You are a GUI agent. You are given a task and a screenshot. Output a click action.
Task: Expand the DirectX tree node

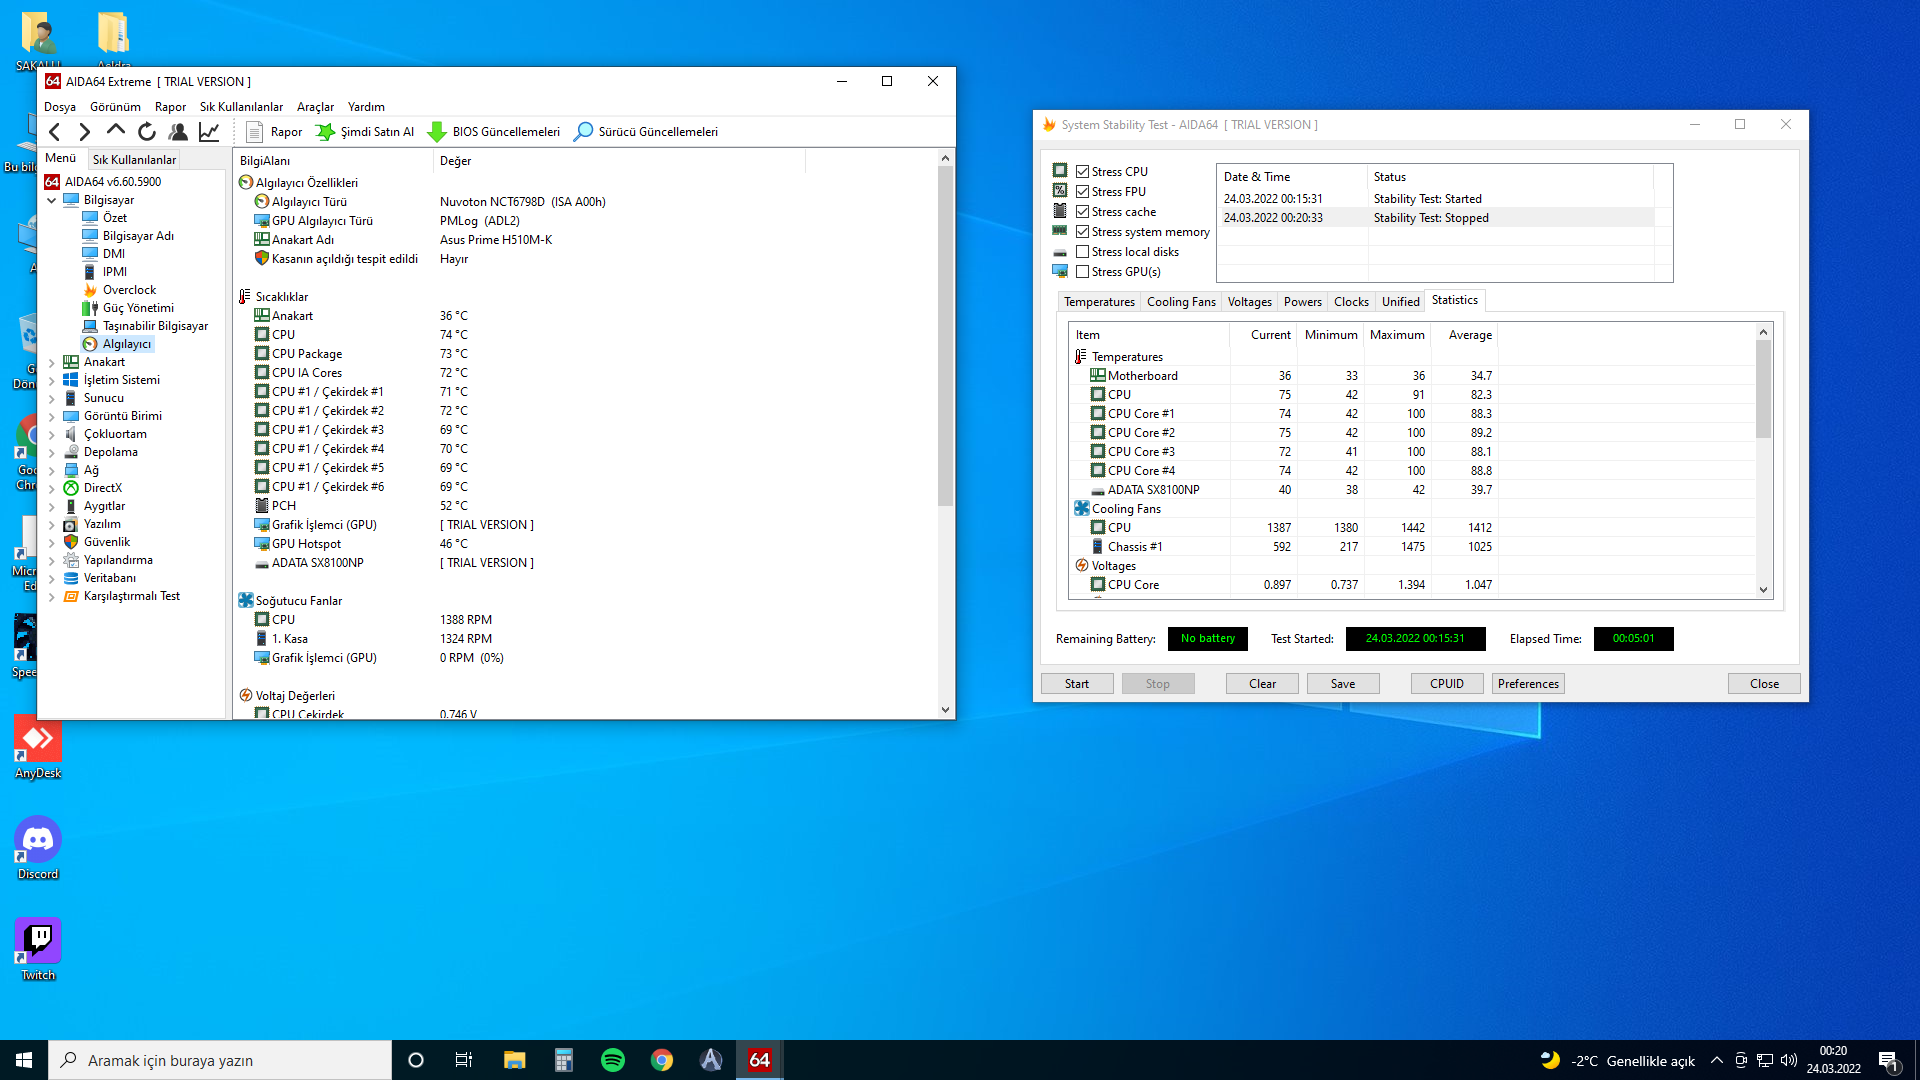[52, 488]
